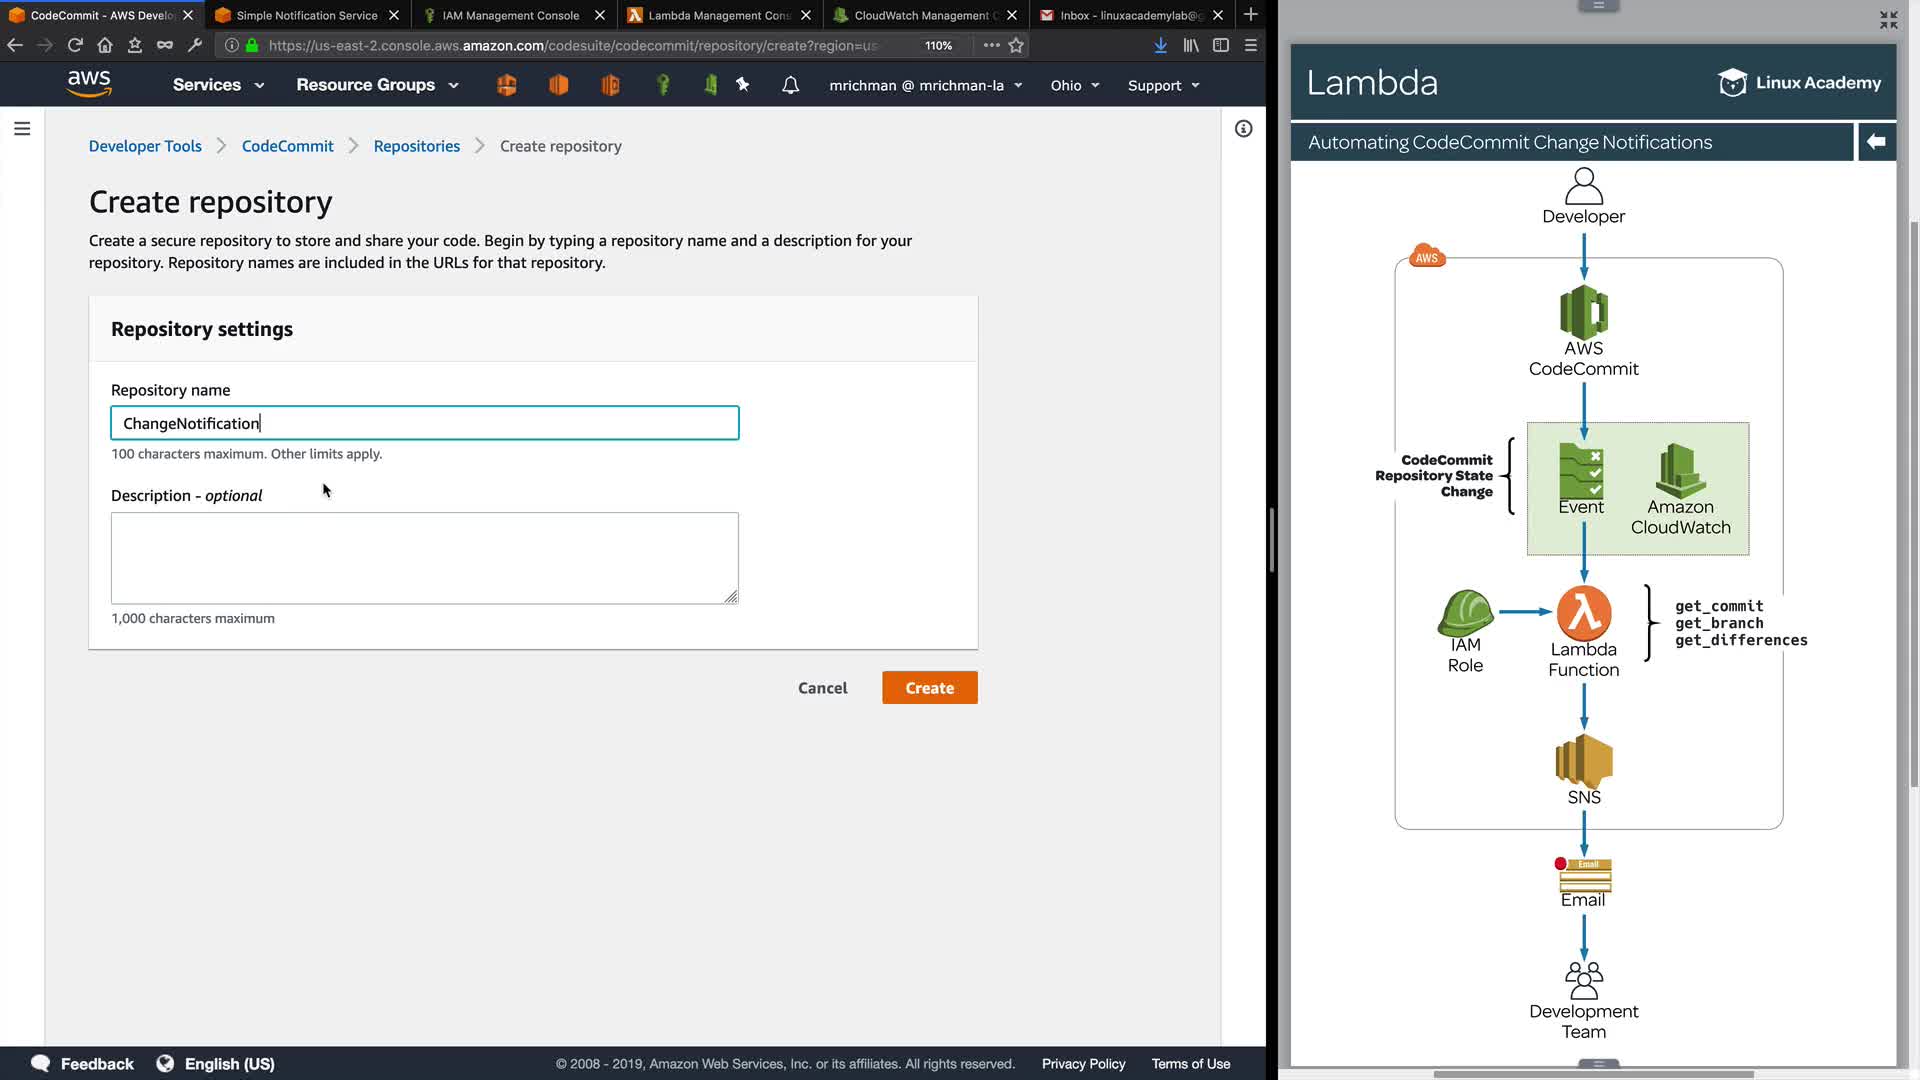Expand the Resource Groups dropdown
1920x1080 pixels.
[x=377, y=85]
